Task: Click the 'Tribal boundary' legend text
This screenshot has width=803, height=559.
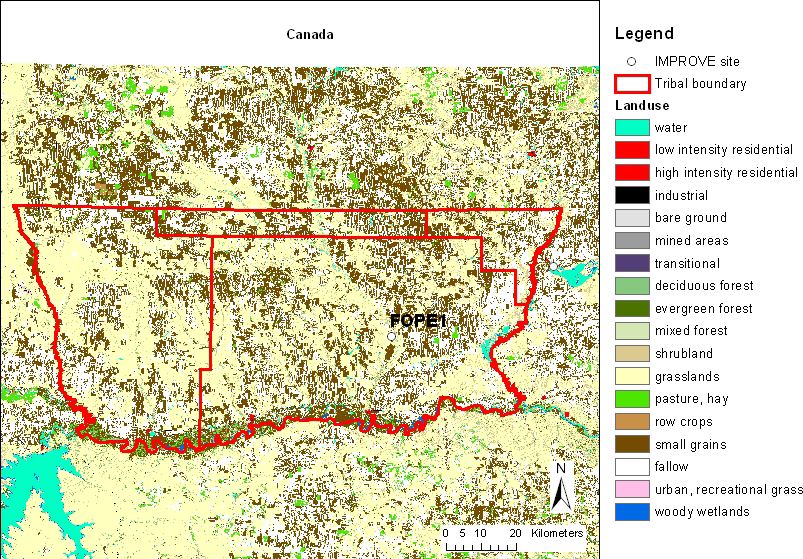Action: click(700, 83)
